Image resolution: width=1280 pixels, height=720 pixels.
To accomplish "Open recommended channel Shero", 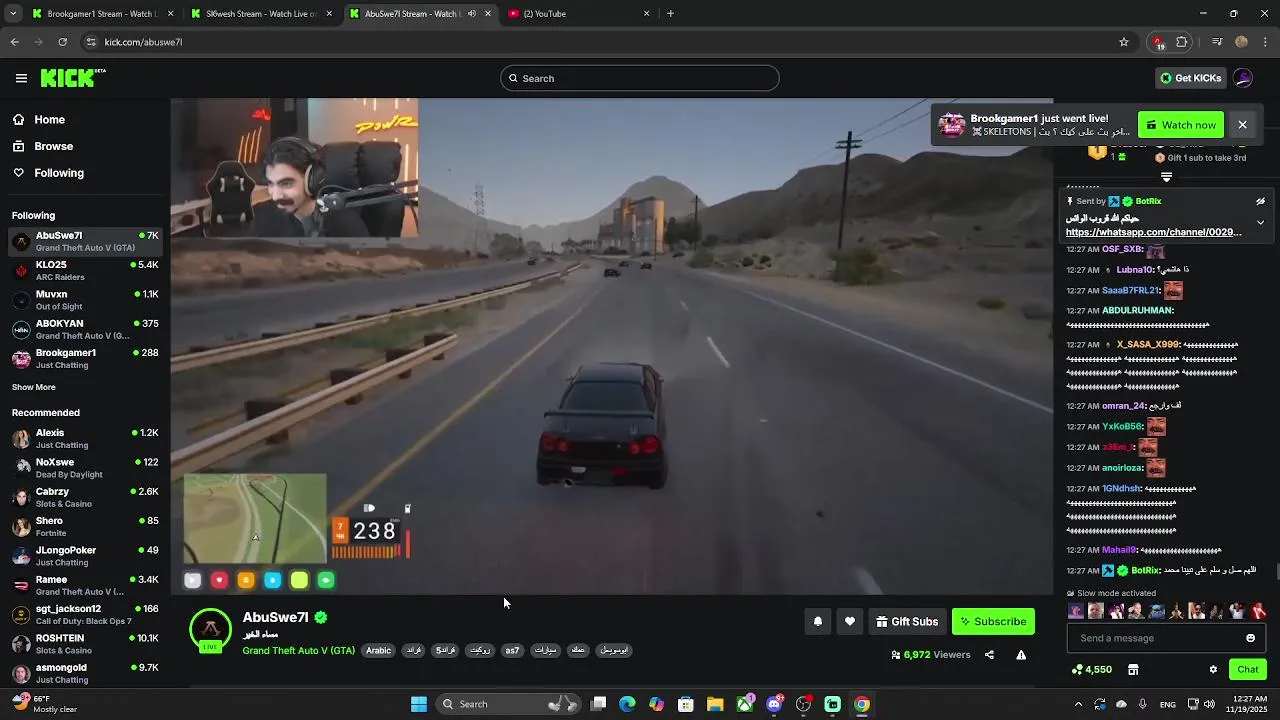I will pyautogui.click(x=85, y=526).
